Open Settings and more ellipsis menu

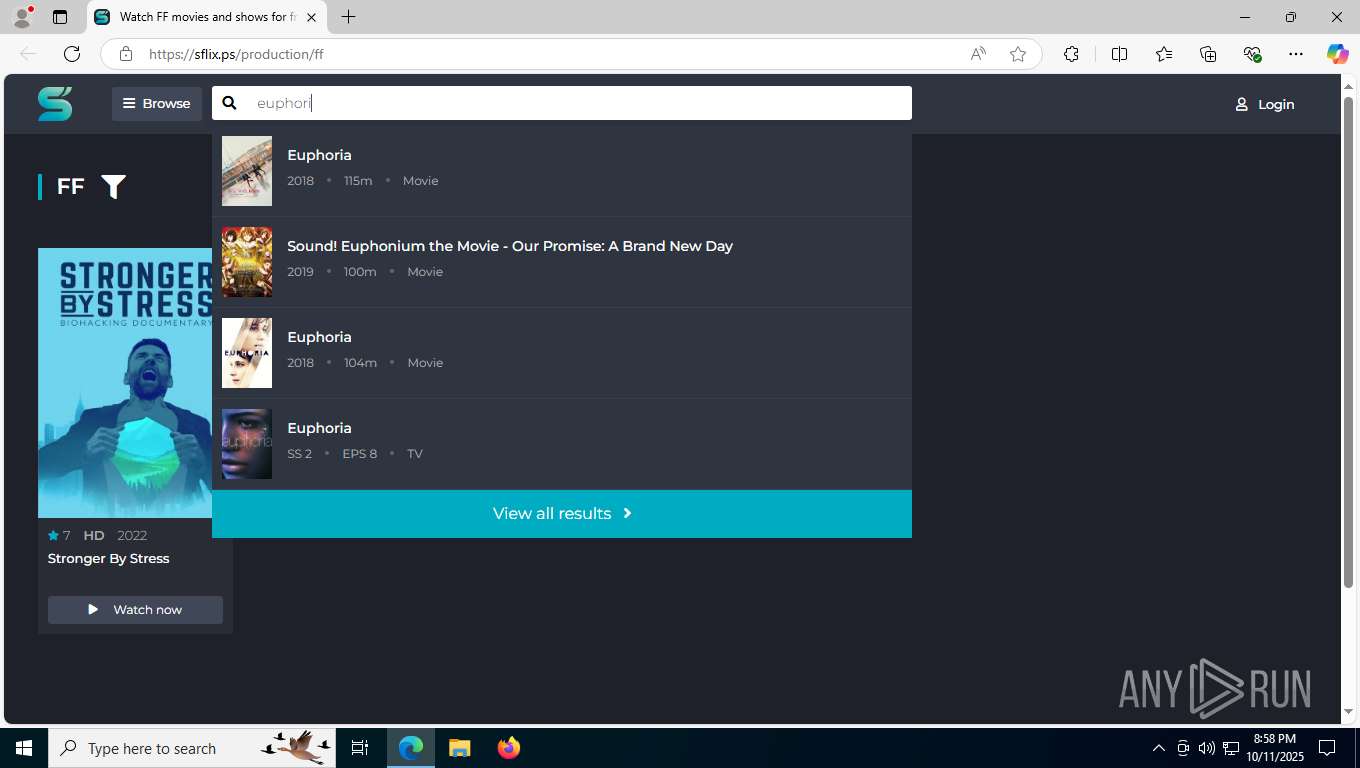(1296, 54)
